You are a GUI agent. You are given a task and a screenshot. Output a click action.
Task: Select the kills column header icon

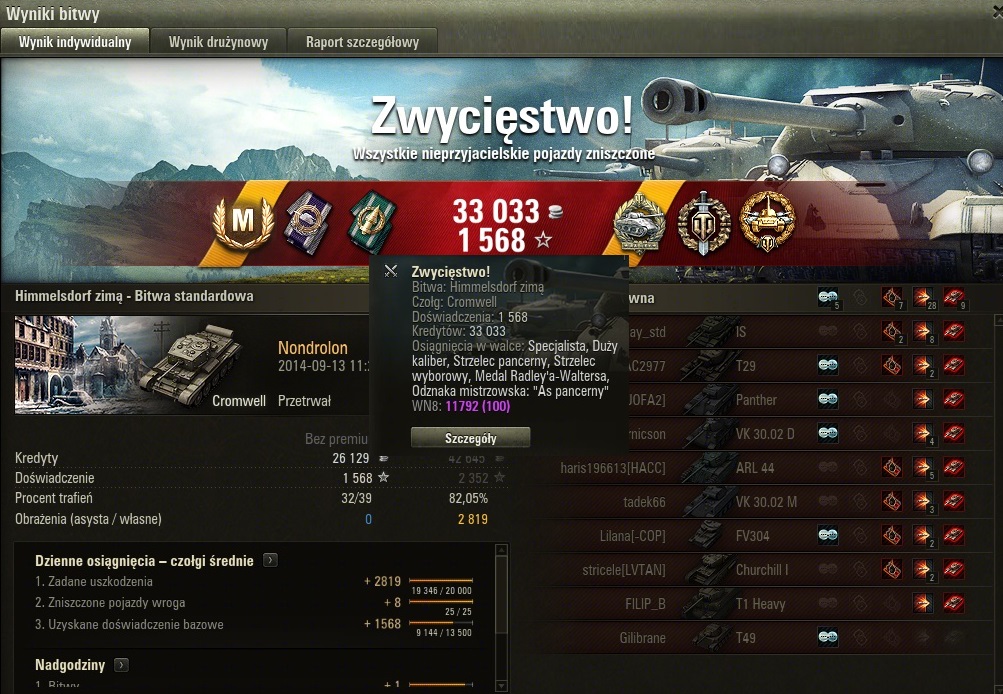coord(954,297)
